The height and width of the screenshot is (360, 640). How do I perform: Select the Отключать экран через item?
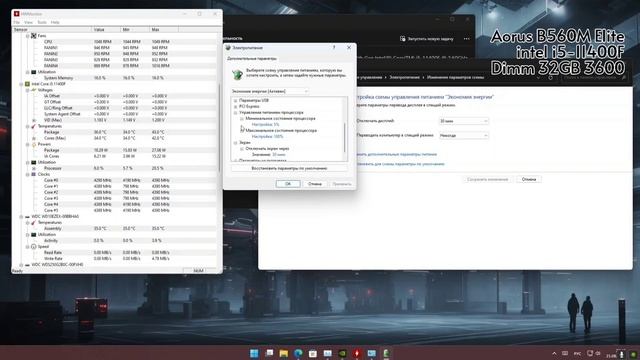click(x=267, y=149)
